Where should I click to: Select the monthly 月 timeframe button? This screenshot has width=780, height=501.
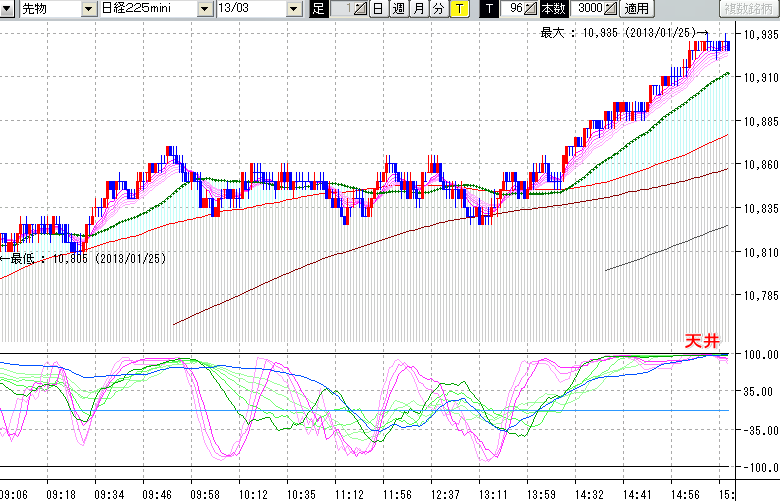(x=418, y=9)
